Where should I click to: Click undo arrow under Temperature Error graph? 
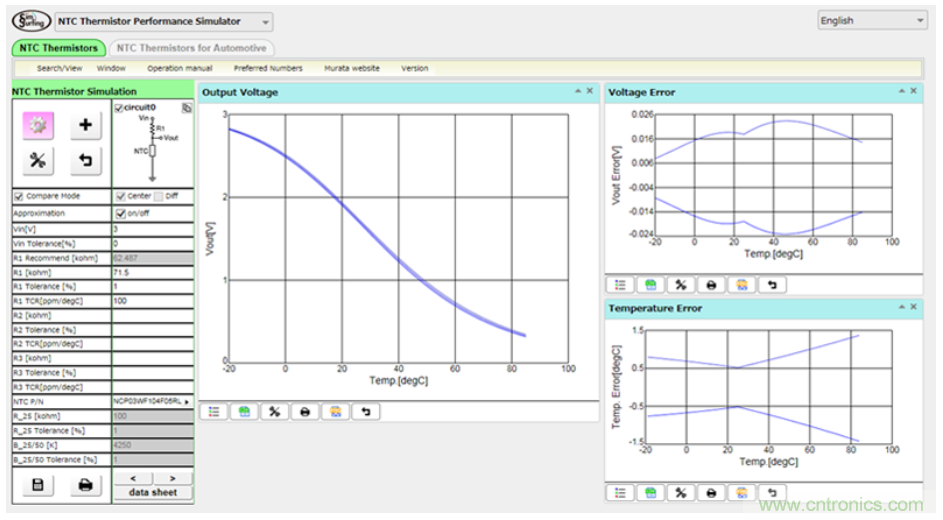tap(771, 492)
